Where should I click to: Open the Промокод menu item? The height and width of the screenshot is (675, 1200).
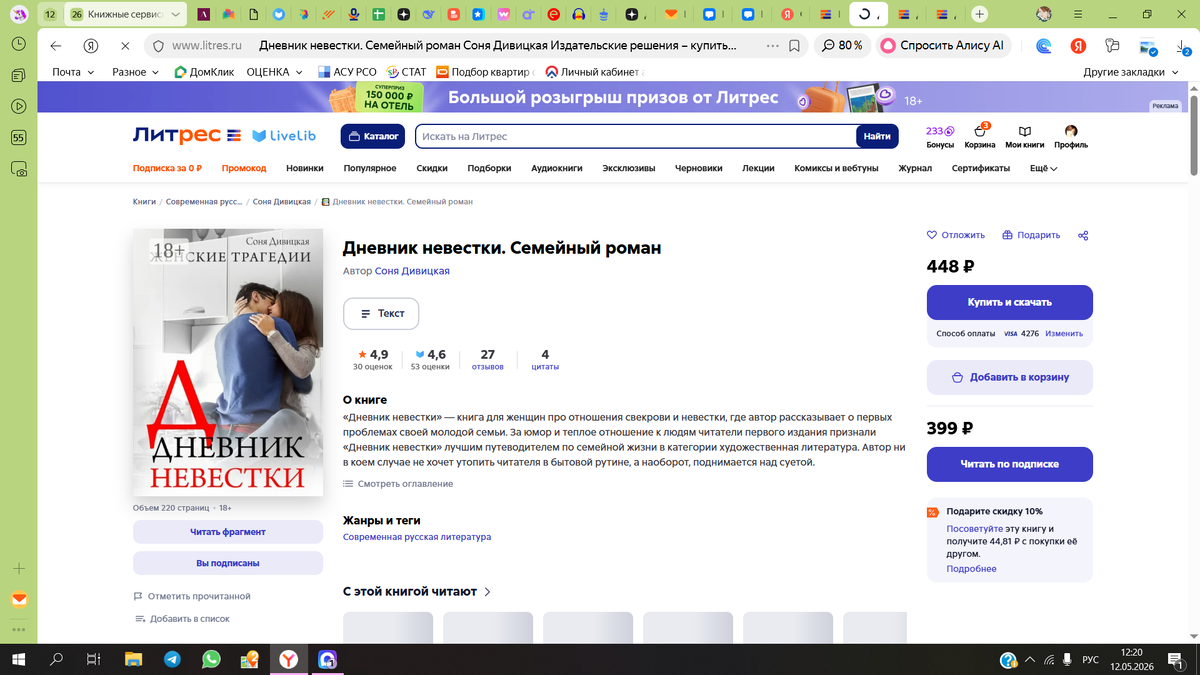click(244, 169)
